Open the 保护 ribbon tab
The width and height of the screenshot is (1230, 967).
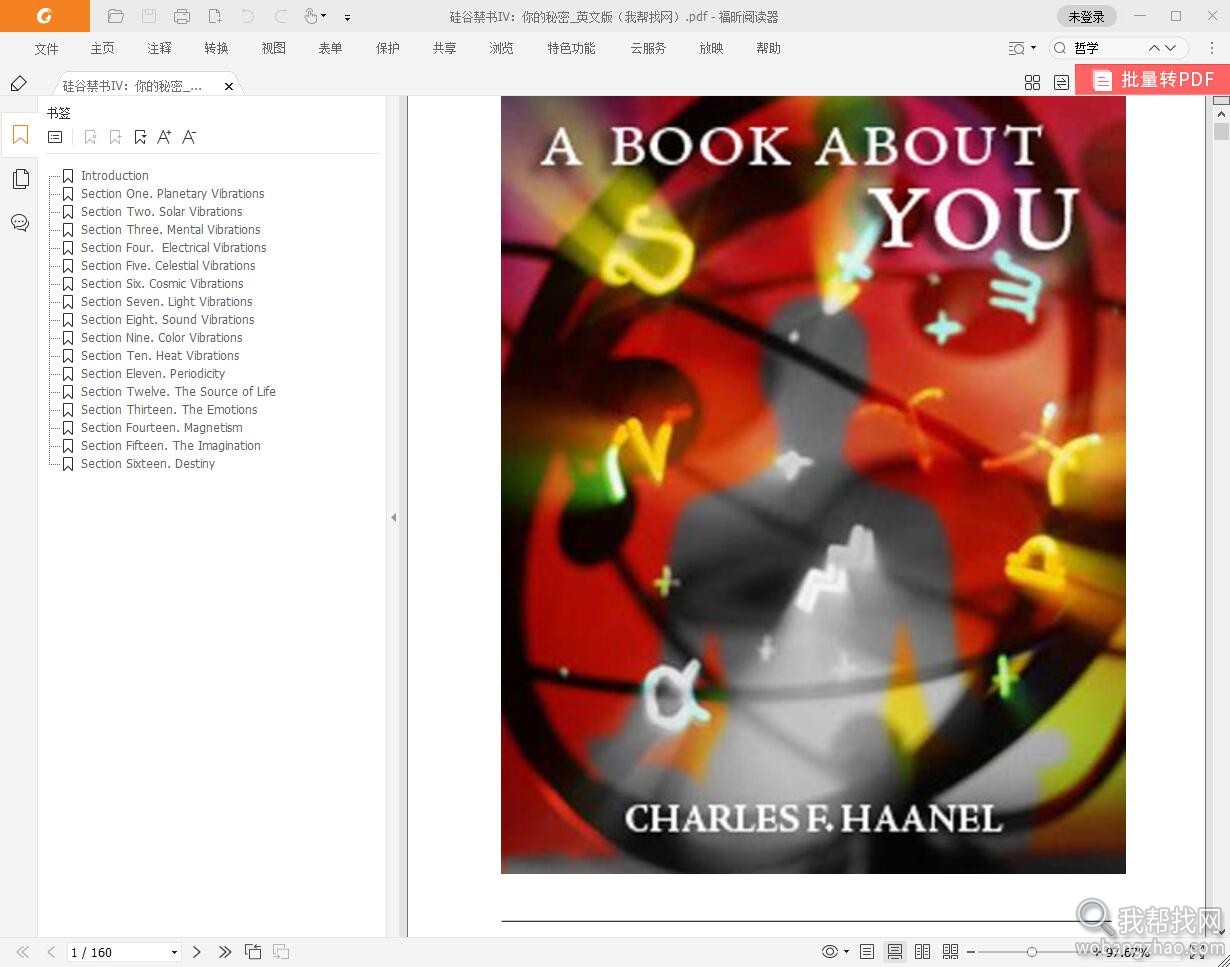(388, 48)
